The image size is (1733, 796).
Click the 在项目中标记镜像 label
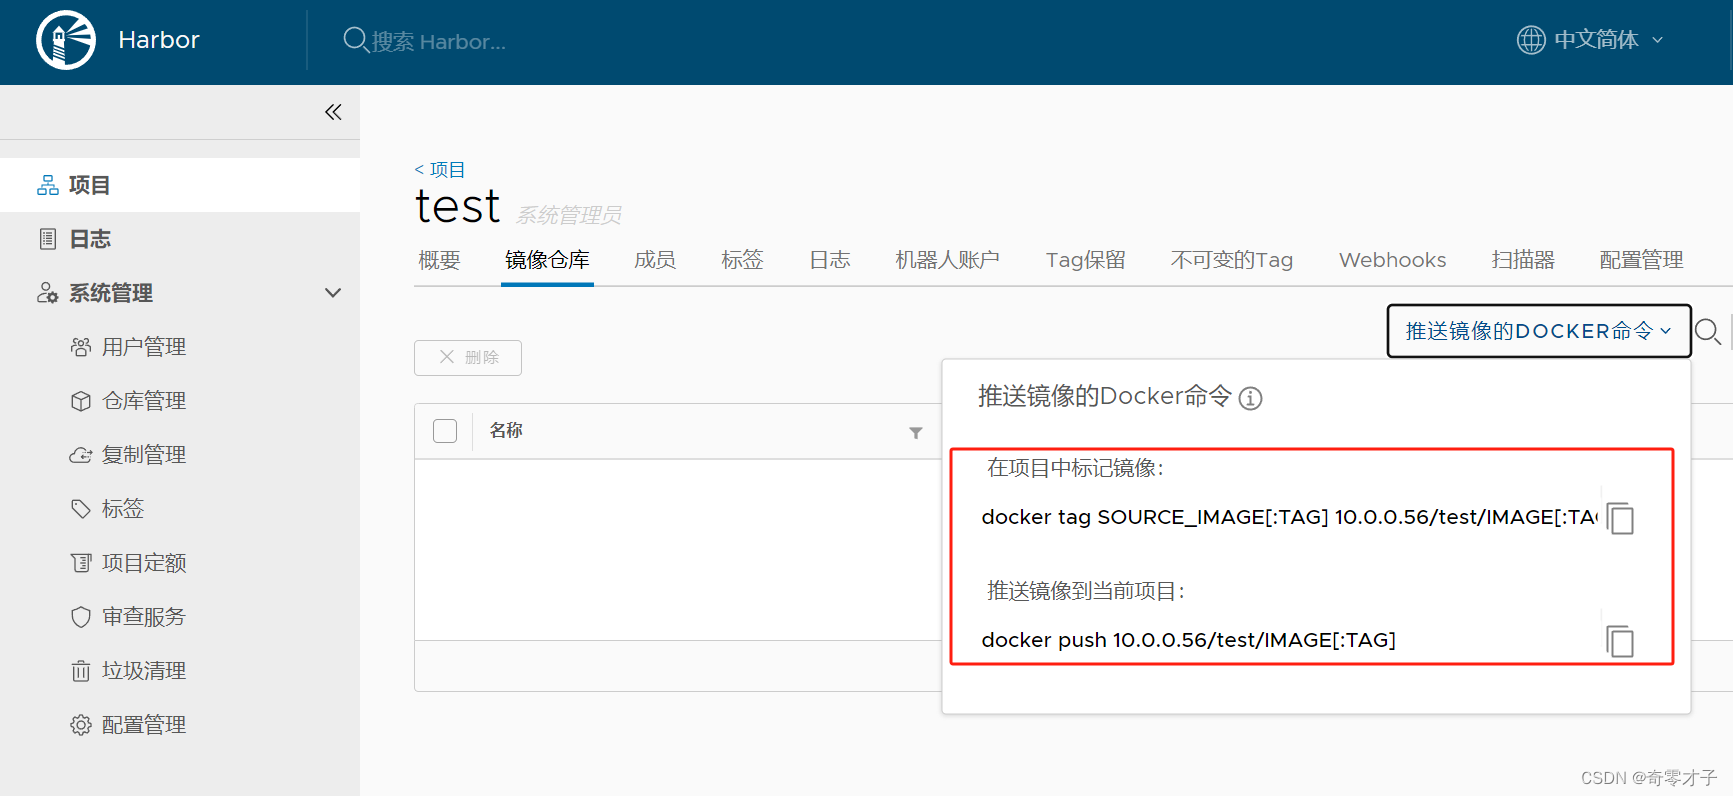coord(1075,468)
